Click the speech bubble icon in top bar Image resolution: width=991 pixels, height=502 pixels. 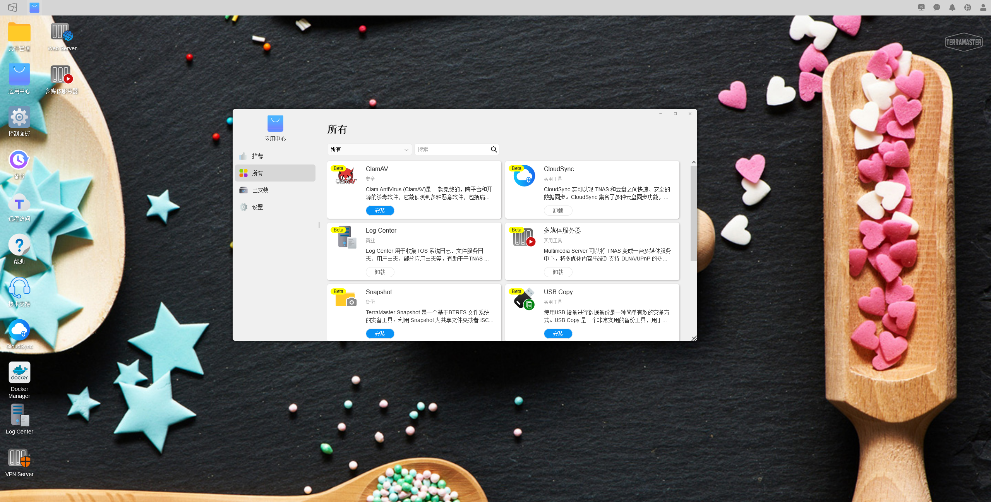(x=937, y=8)
